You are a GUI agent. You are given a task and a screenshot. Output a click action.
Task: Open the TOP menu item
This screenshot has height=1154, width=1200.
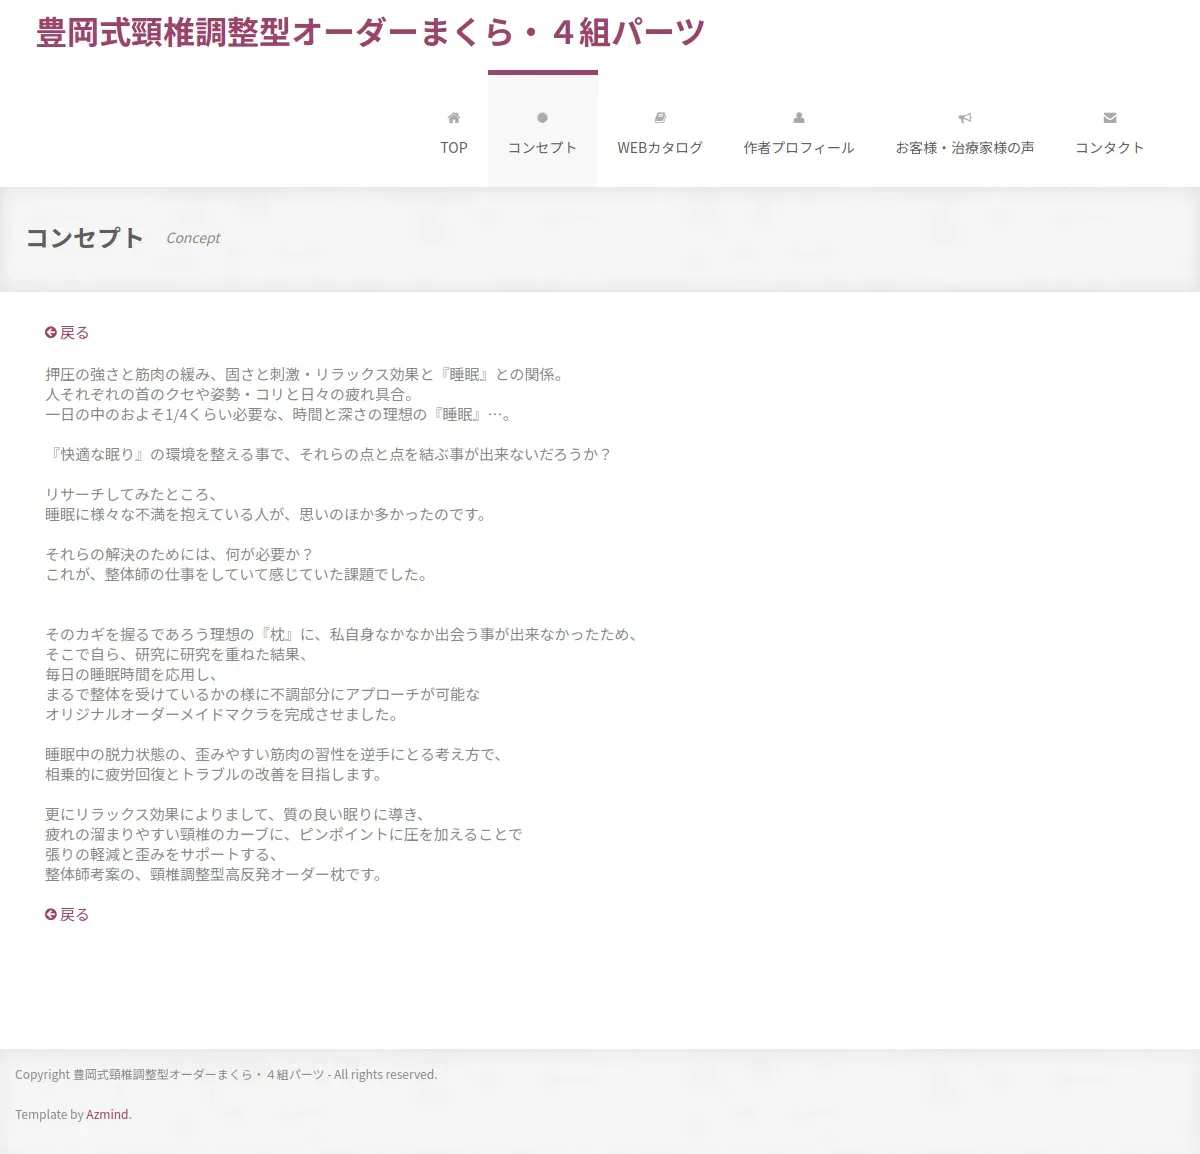click(454, 130)
